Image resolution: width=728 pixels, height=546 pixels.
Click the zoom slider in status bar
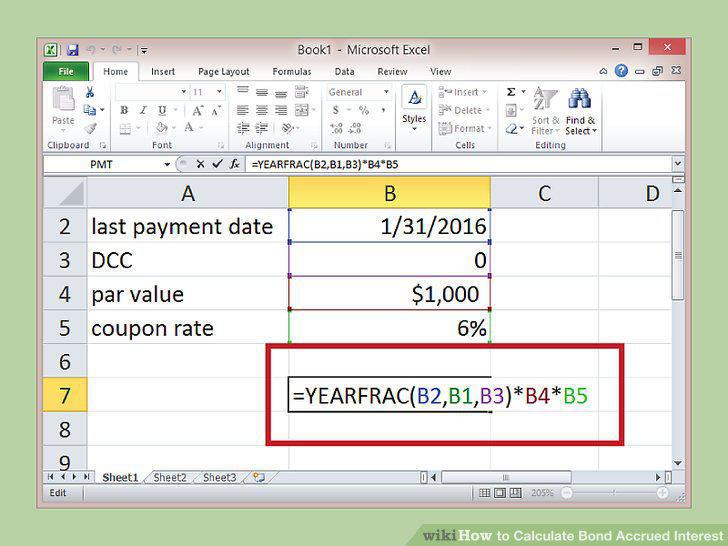click(x=614, y=493)
